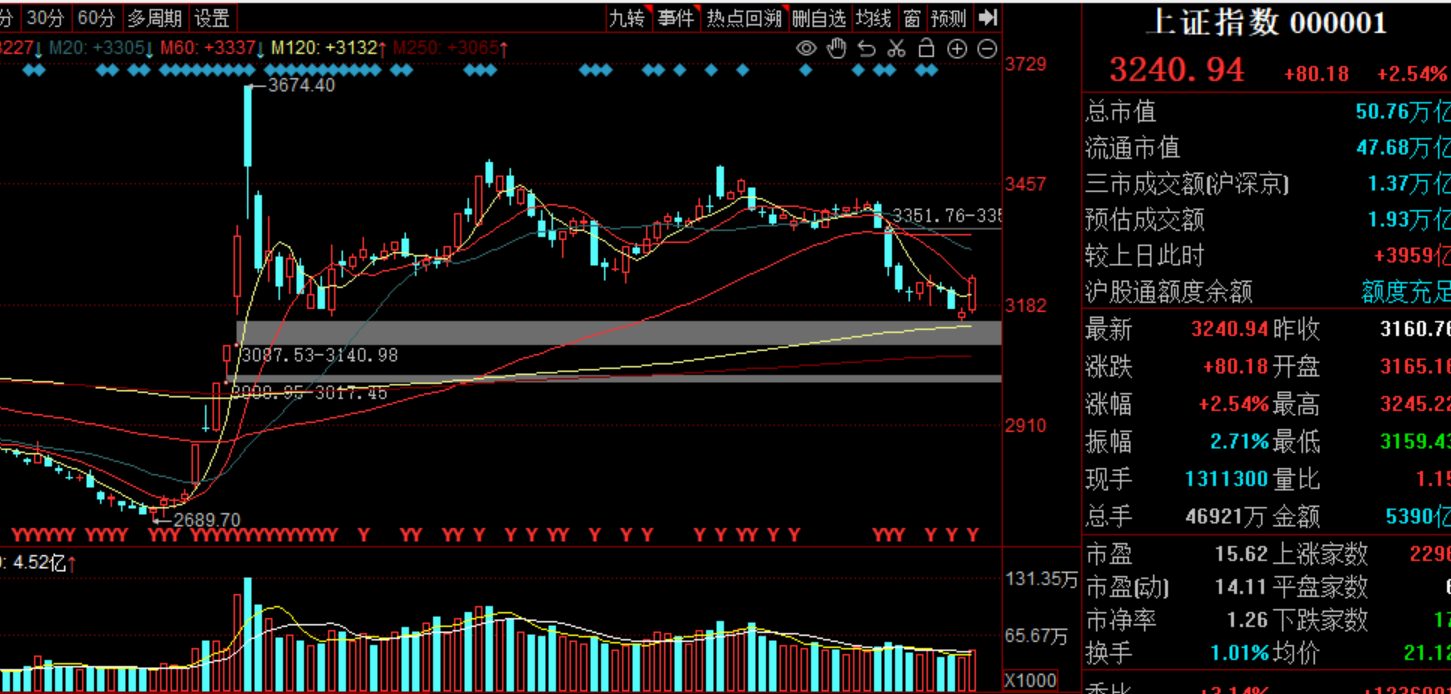Click the X1000 volume scale label
The height and width of the screenshot is (694, 1451).
click(x=1030, y=680)
